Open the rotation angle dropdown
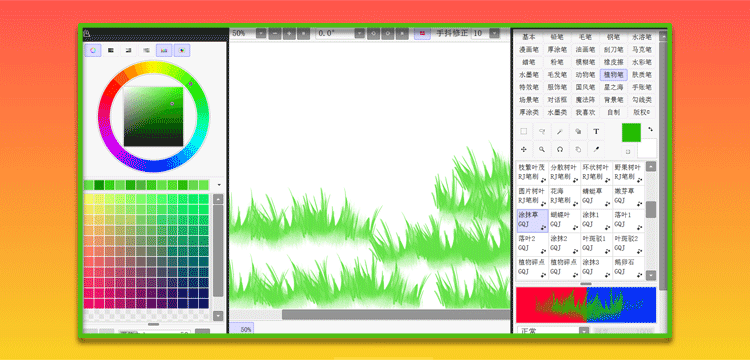 pos(360,33)
